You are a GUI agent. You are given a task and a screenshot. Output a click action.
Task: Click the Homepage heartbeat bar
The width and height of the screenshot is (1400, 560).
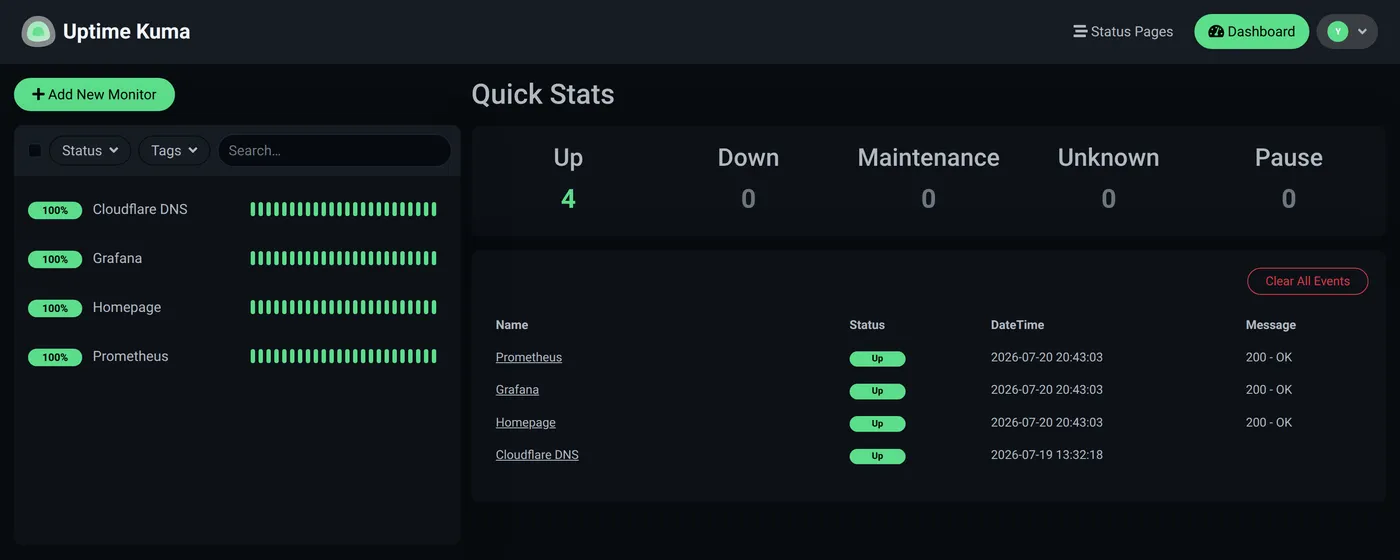tap(343, 307)
